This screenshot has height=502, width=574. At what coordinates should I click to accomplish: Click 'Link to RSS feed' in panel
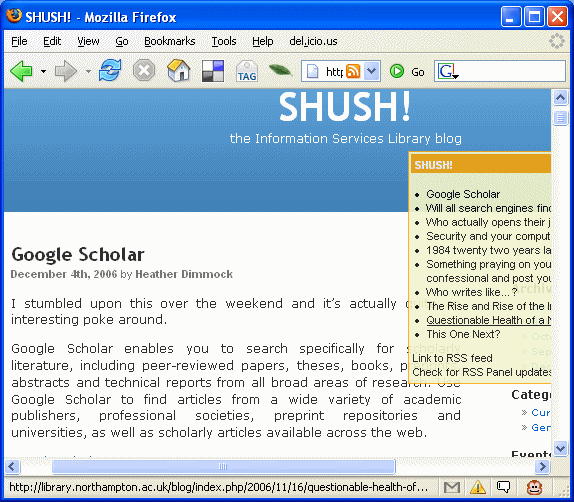click(x=452, y=358)
